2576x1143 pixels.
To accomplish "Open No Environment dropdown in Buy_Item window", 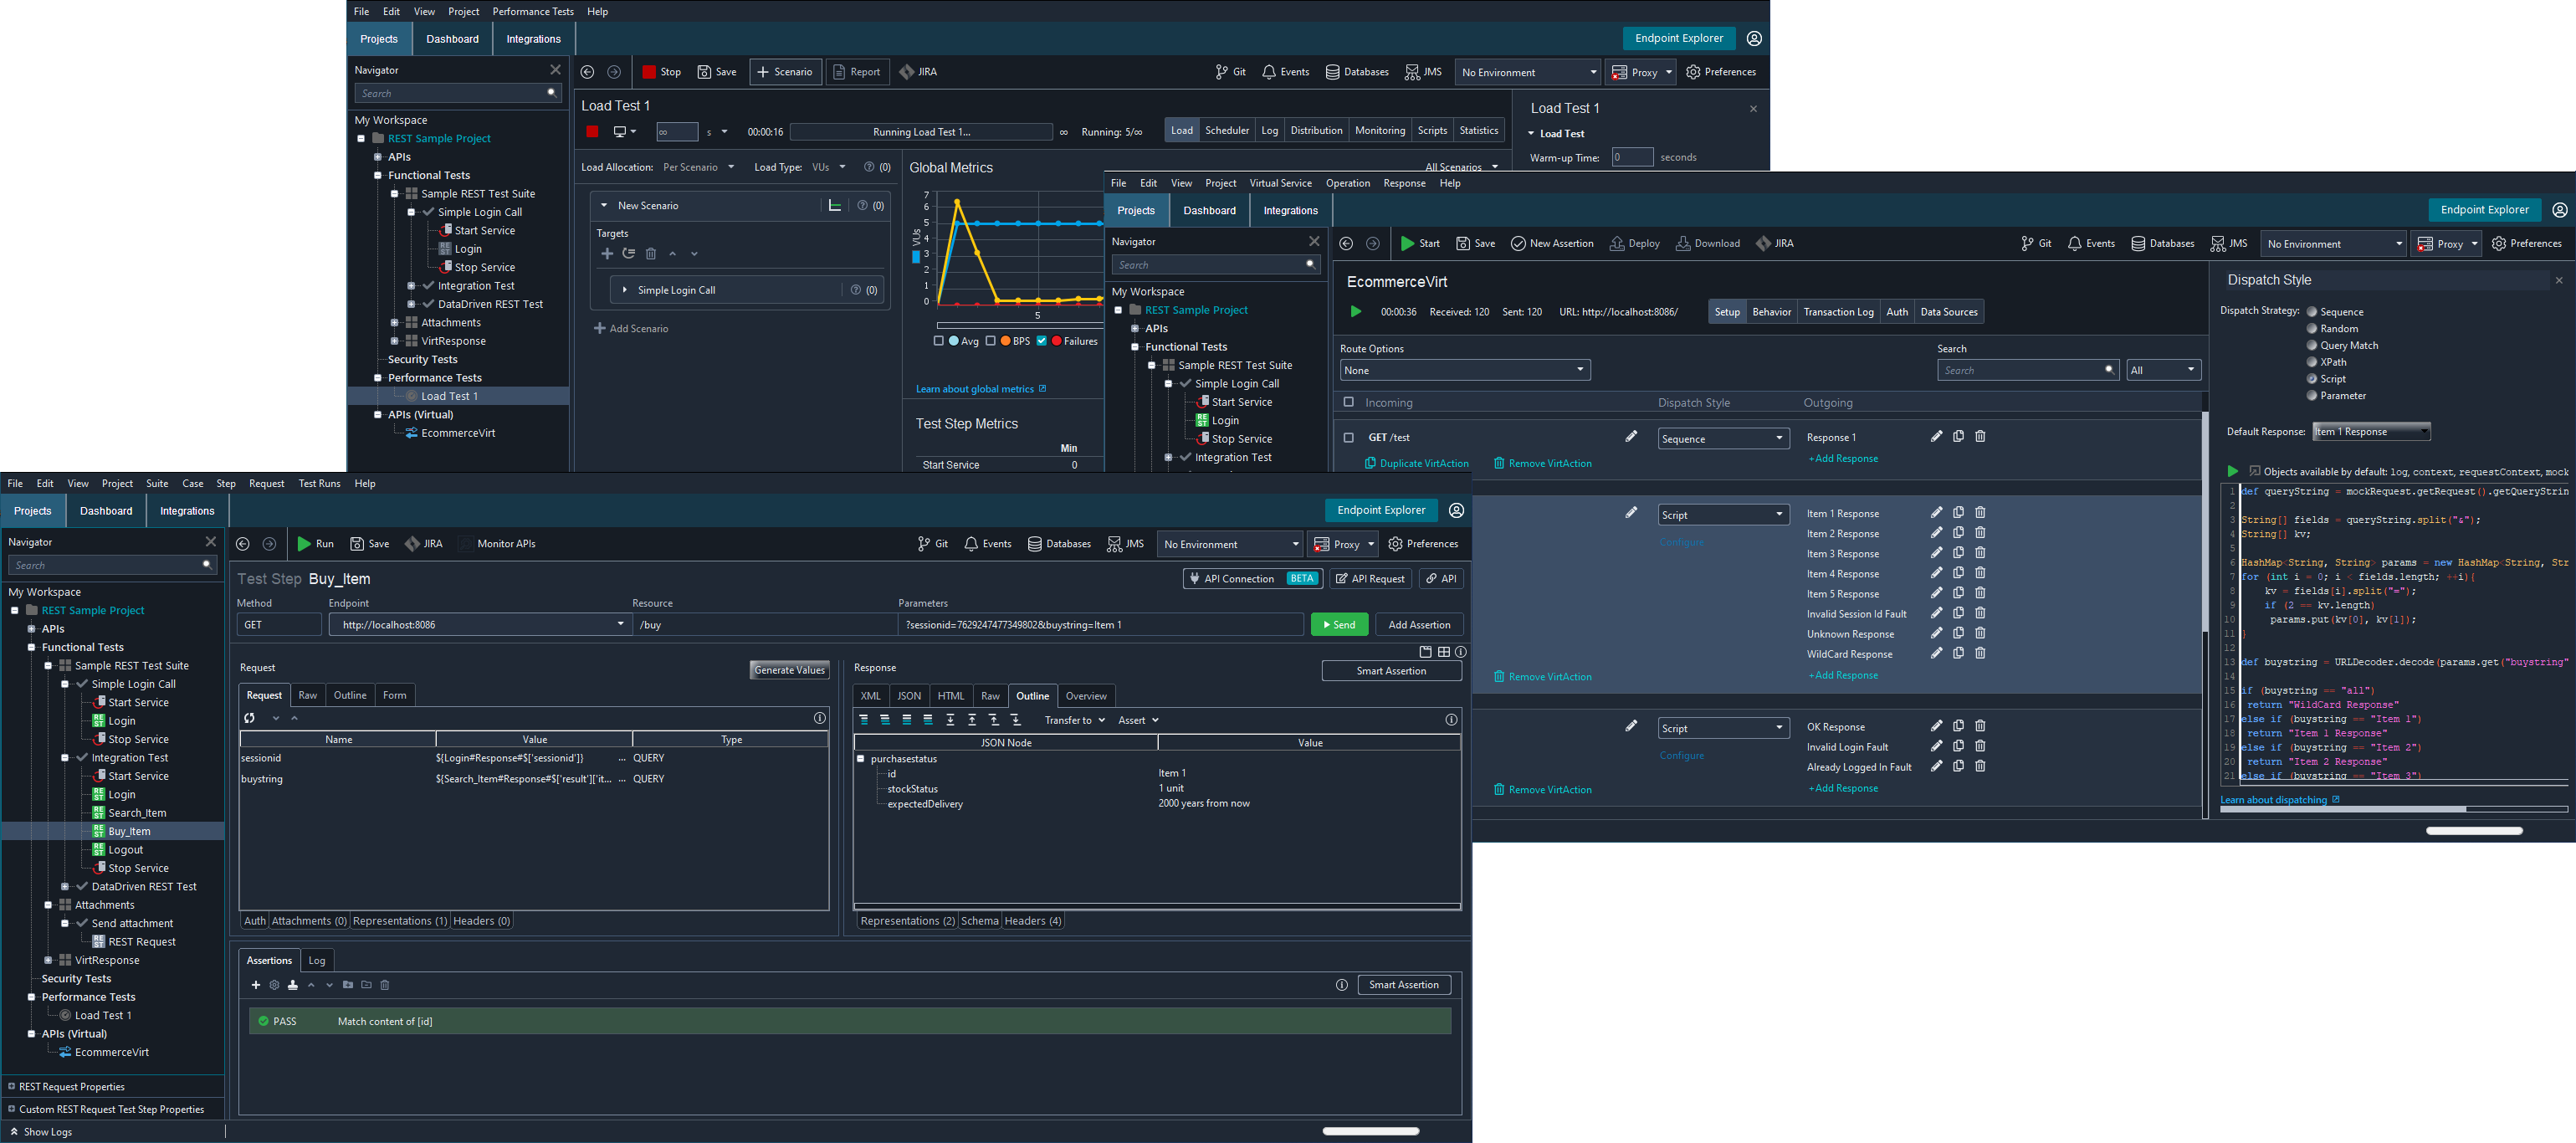I will click(1230, 544).
